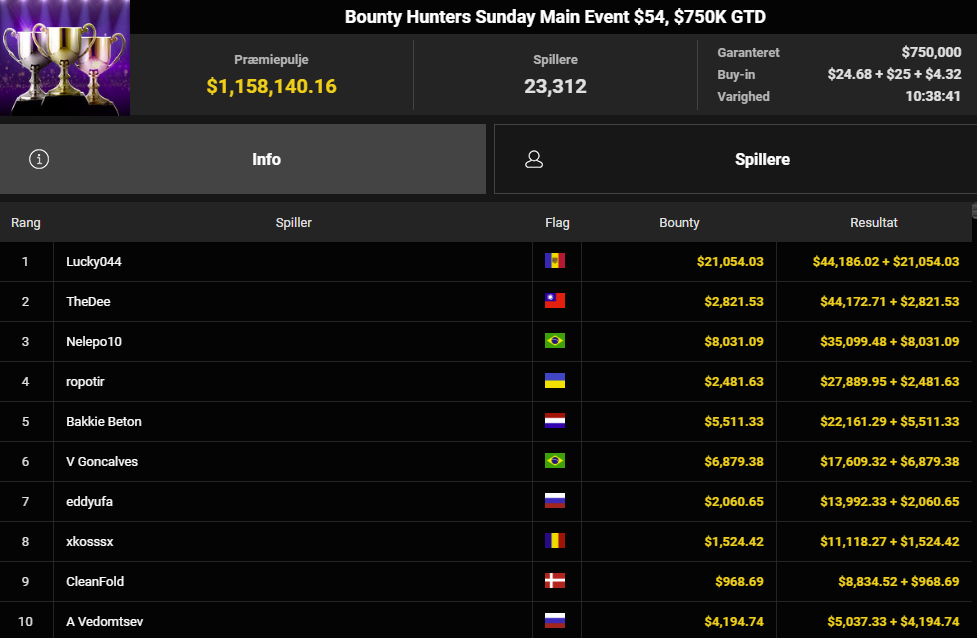Image resolution: width=977 pixels, height=638 pixels.
Task: Click the trophy thumbnail image
Action: (65, 58)
